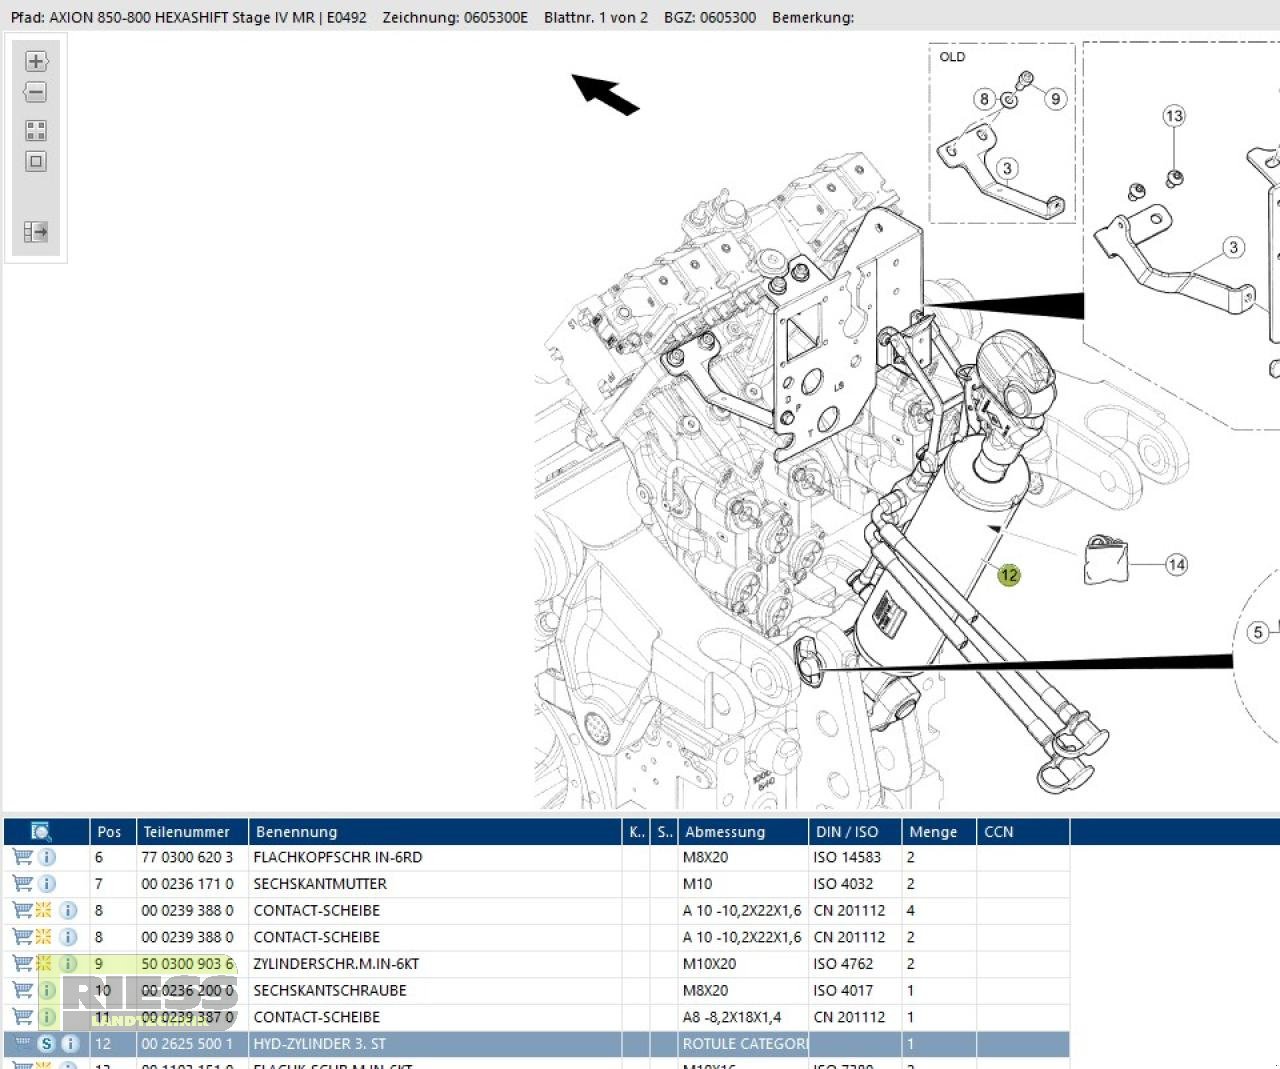Click the list export arrow icon
Screen dimensions: 1280x1069
[36, 232]
